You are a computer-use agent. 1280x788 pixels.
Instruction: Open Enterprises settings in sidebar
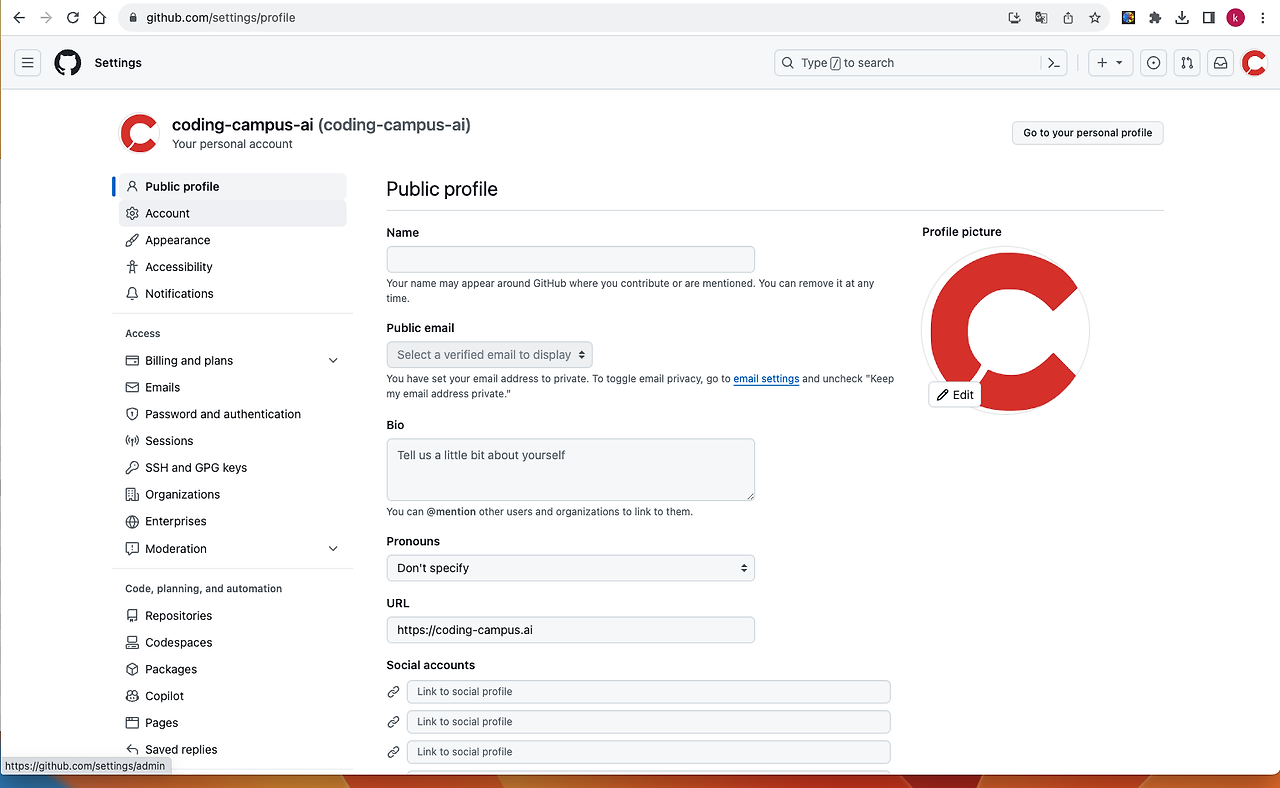pyautogui.click(x=233, y=522)
